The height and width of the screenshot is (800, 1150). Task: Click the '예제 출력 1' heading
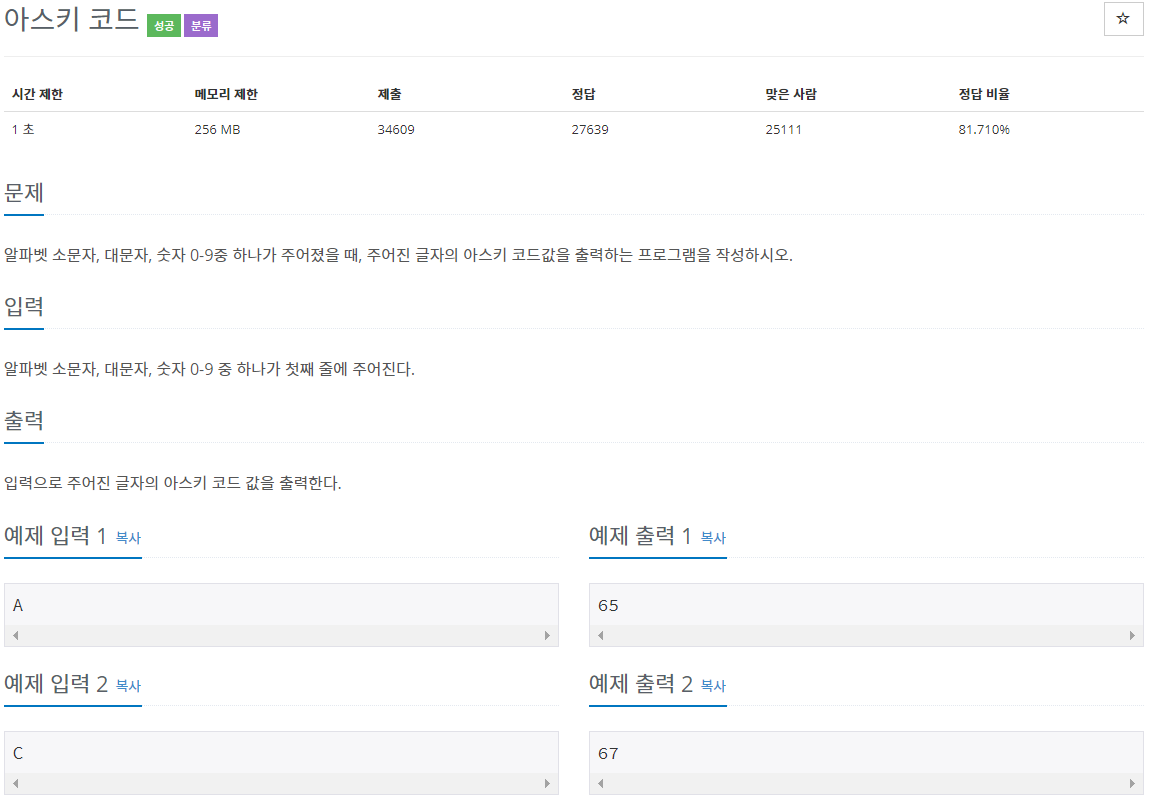pyautogui.click(x=640, y=536)
